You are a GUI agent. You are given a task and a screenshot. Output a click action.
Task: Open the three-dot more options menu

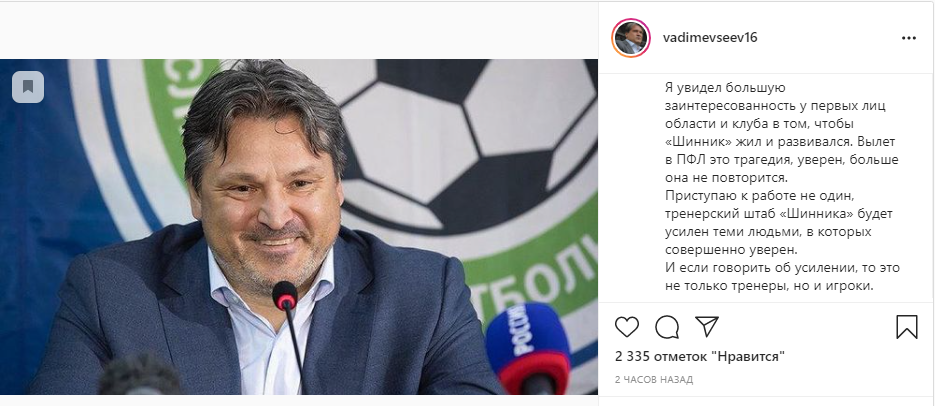coord(908,37)
